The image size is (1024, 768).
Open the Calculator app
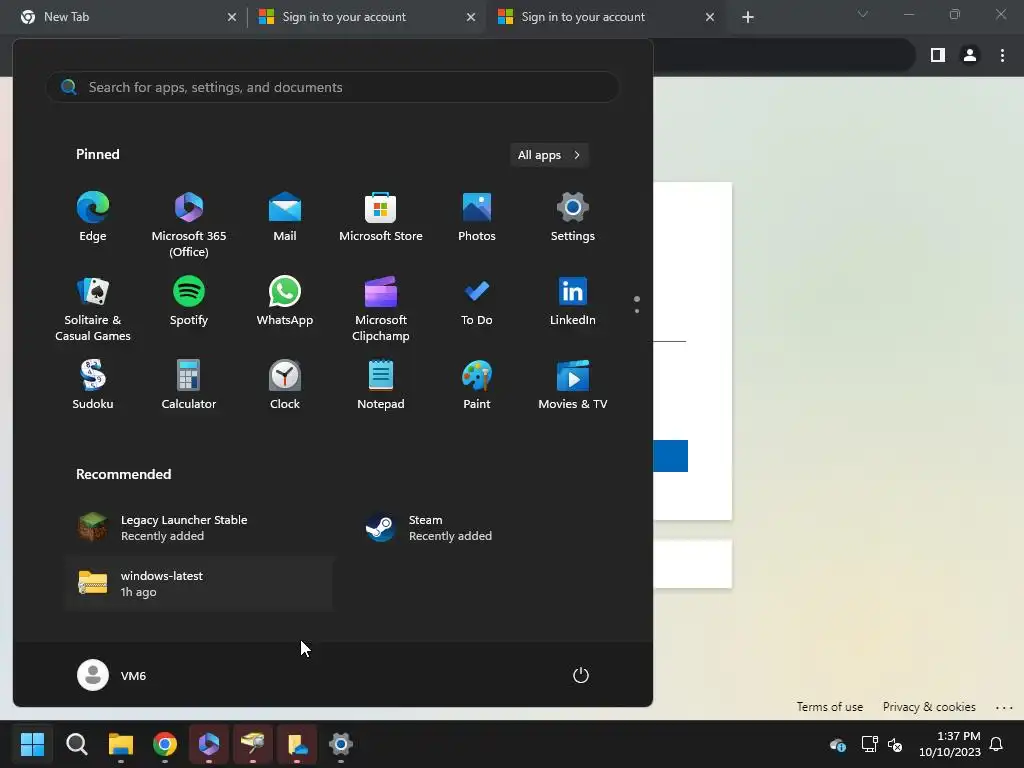189,385
